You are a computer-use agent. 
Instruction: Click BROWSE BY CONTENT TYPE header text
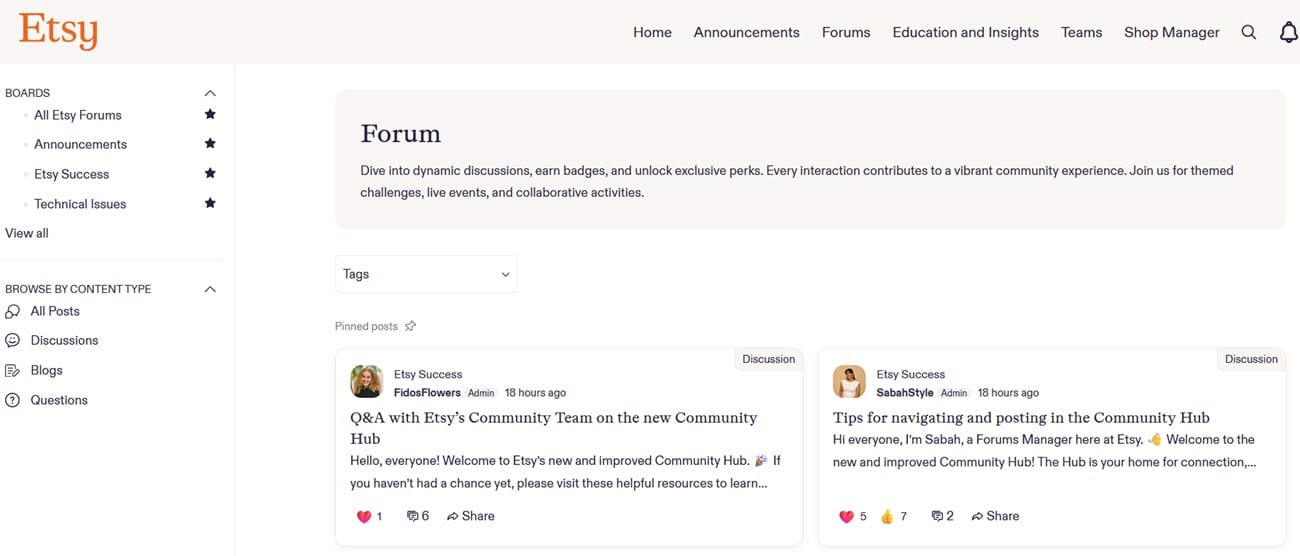pos(78,289)
